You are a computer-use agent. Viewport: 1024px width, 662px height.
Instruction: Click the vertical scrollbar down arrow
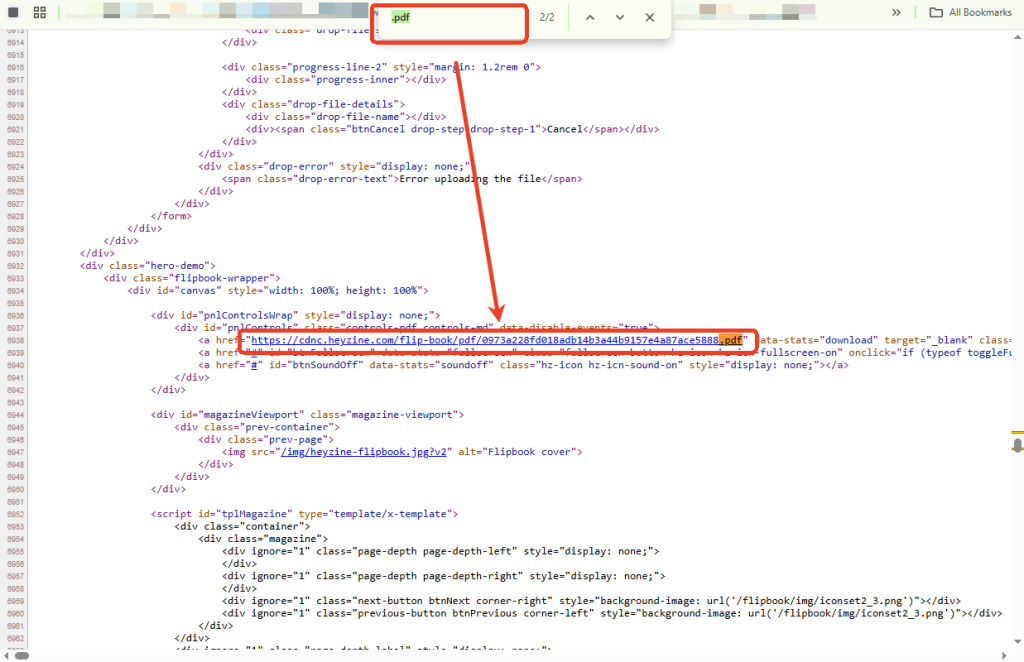[1017, 641]
